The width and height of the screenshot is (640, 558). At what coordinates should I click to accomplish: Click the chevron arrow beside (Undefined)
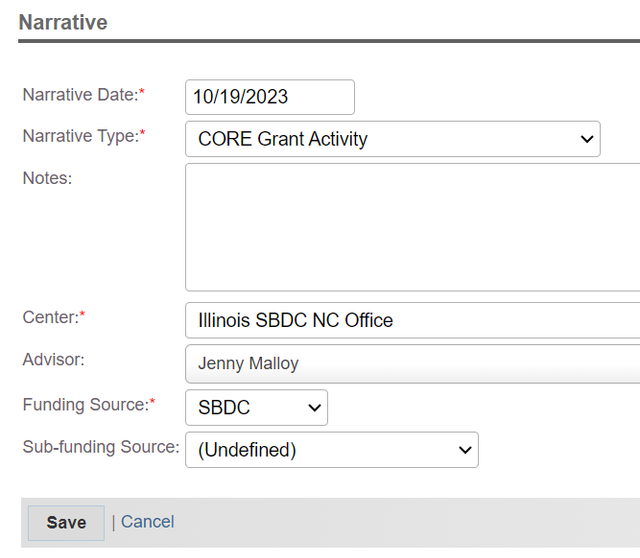465,450
